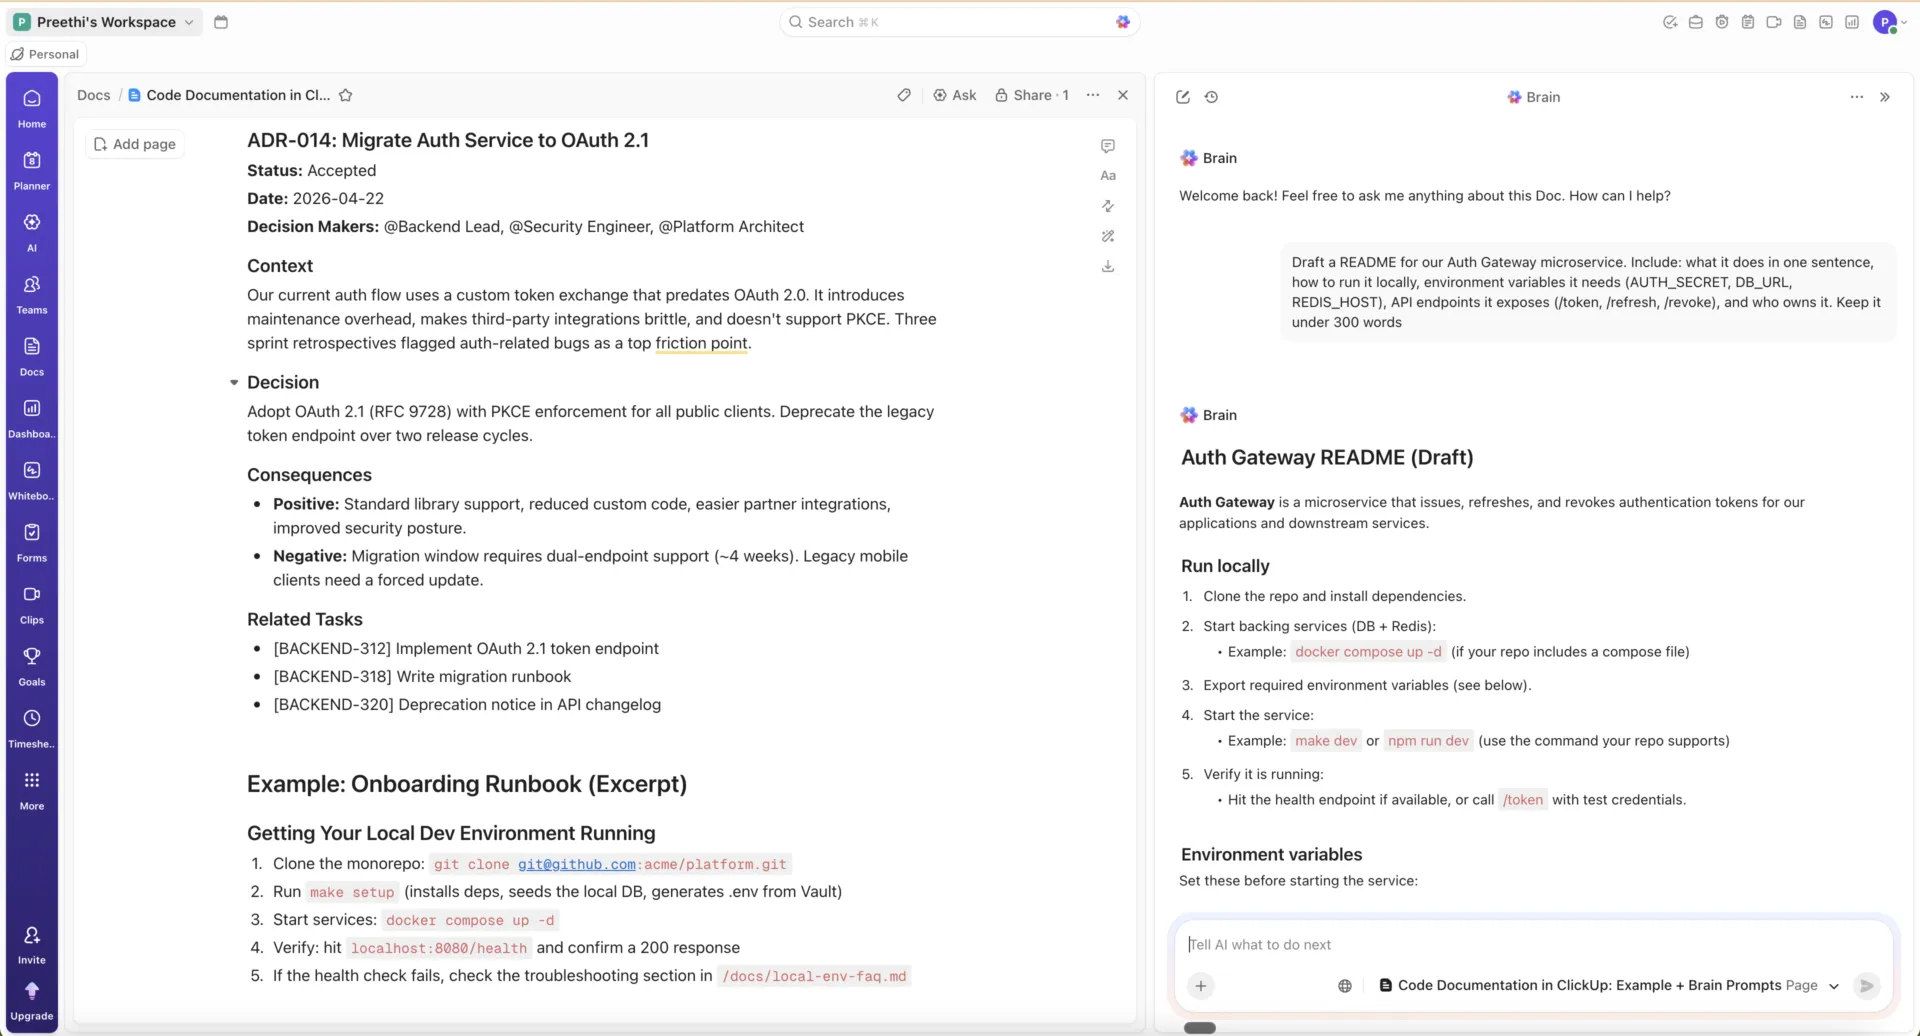Click the relationships arrows icon on doc rail
Screen dimensions: 1920x1036
click(x=1108, y=206)
